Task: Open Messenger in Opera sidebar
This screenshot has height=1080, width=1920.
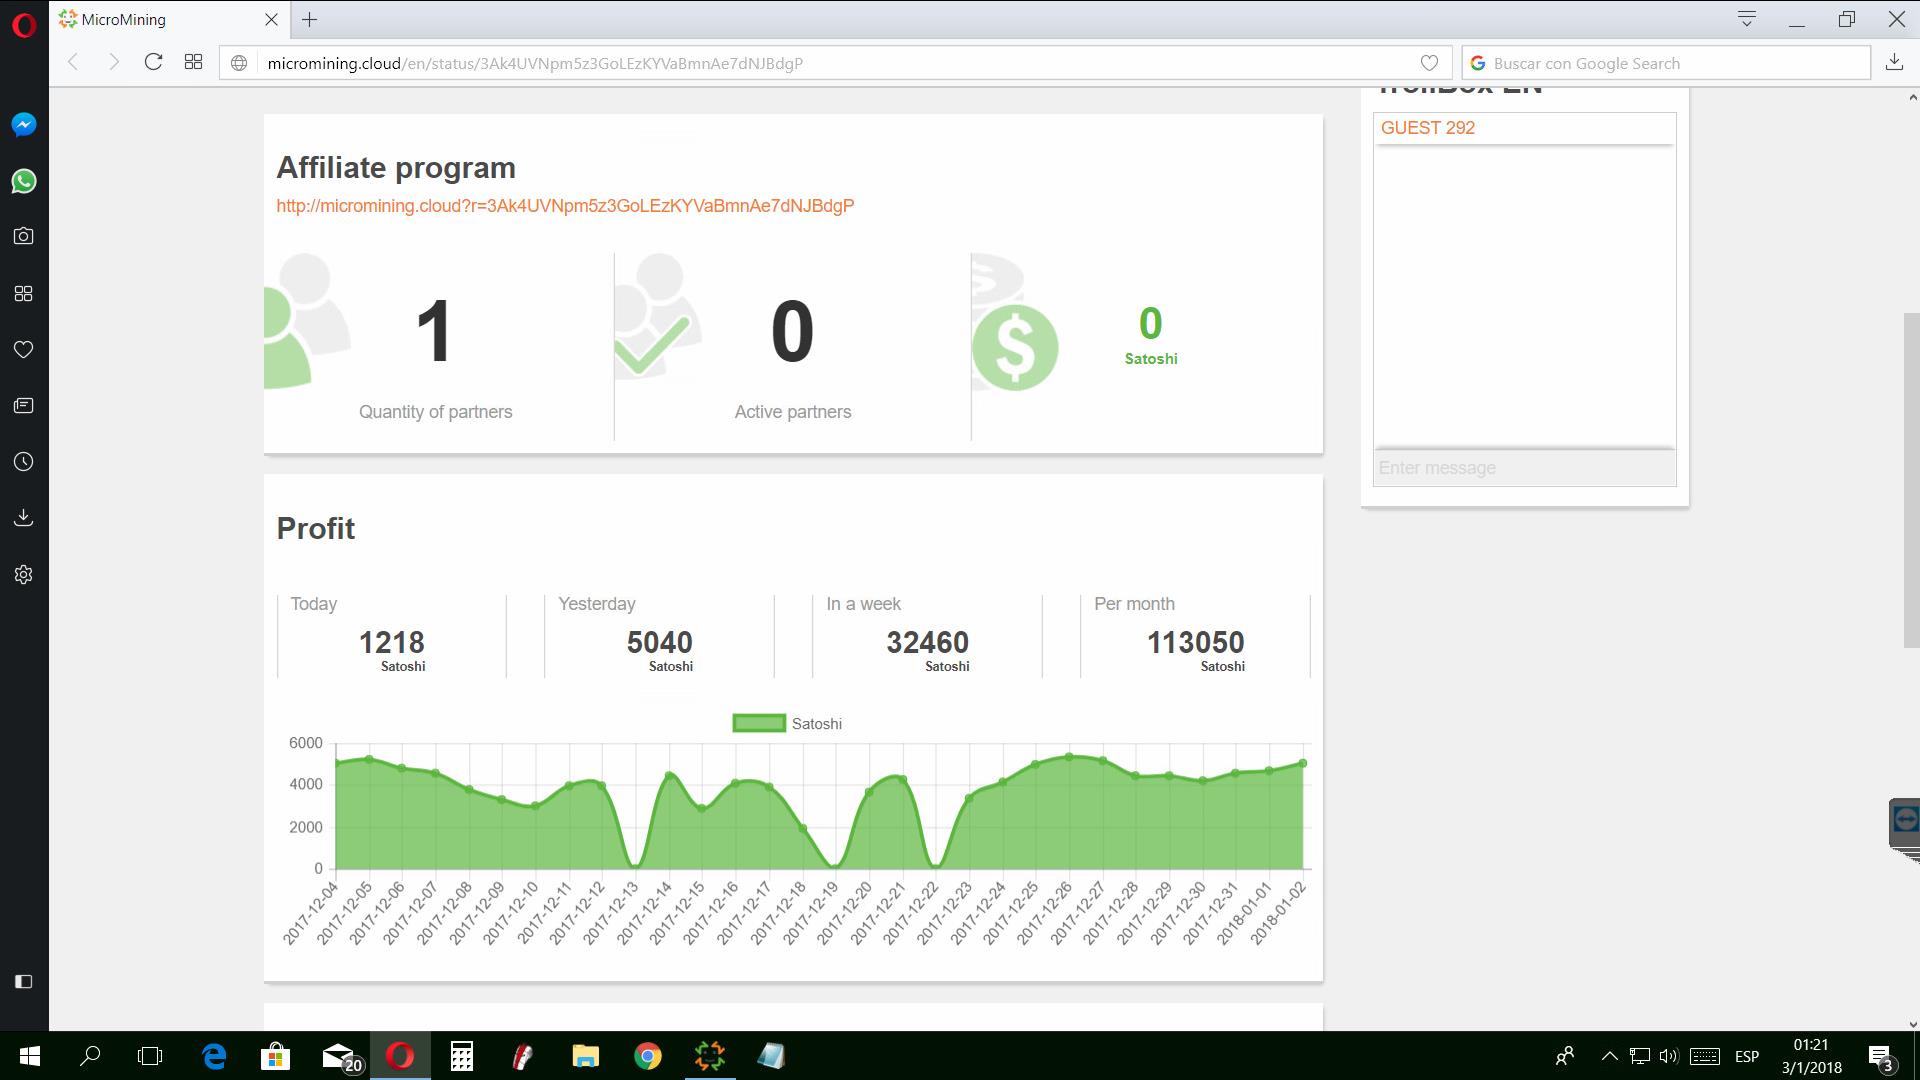Action: 24,124
